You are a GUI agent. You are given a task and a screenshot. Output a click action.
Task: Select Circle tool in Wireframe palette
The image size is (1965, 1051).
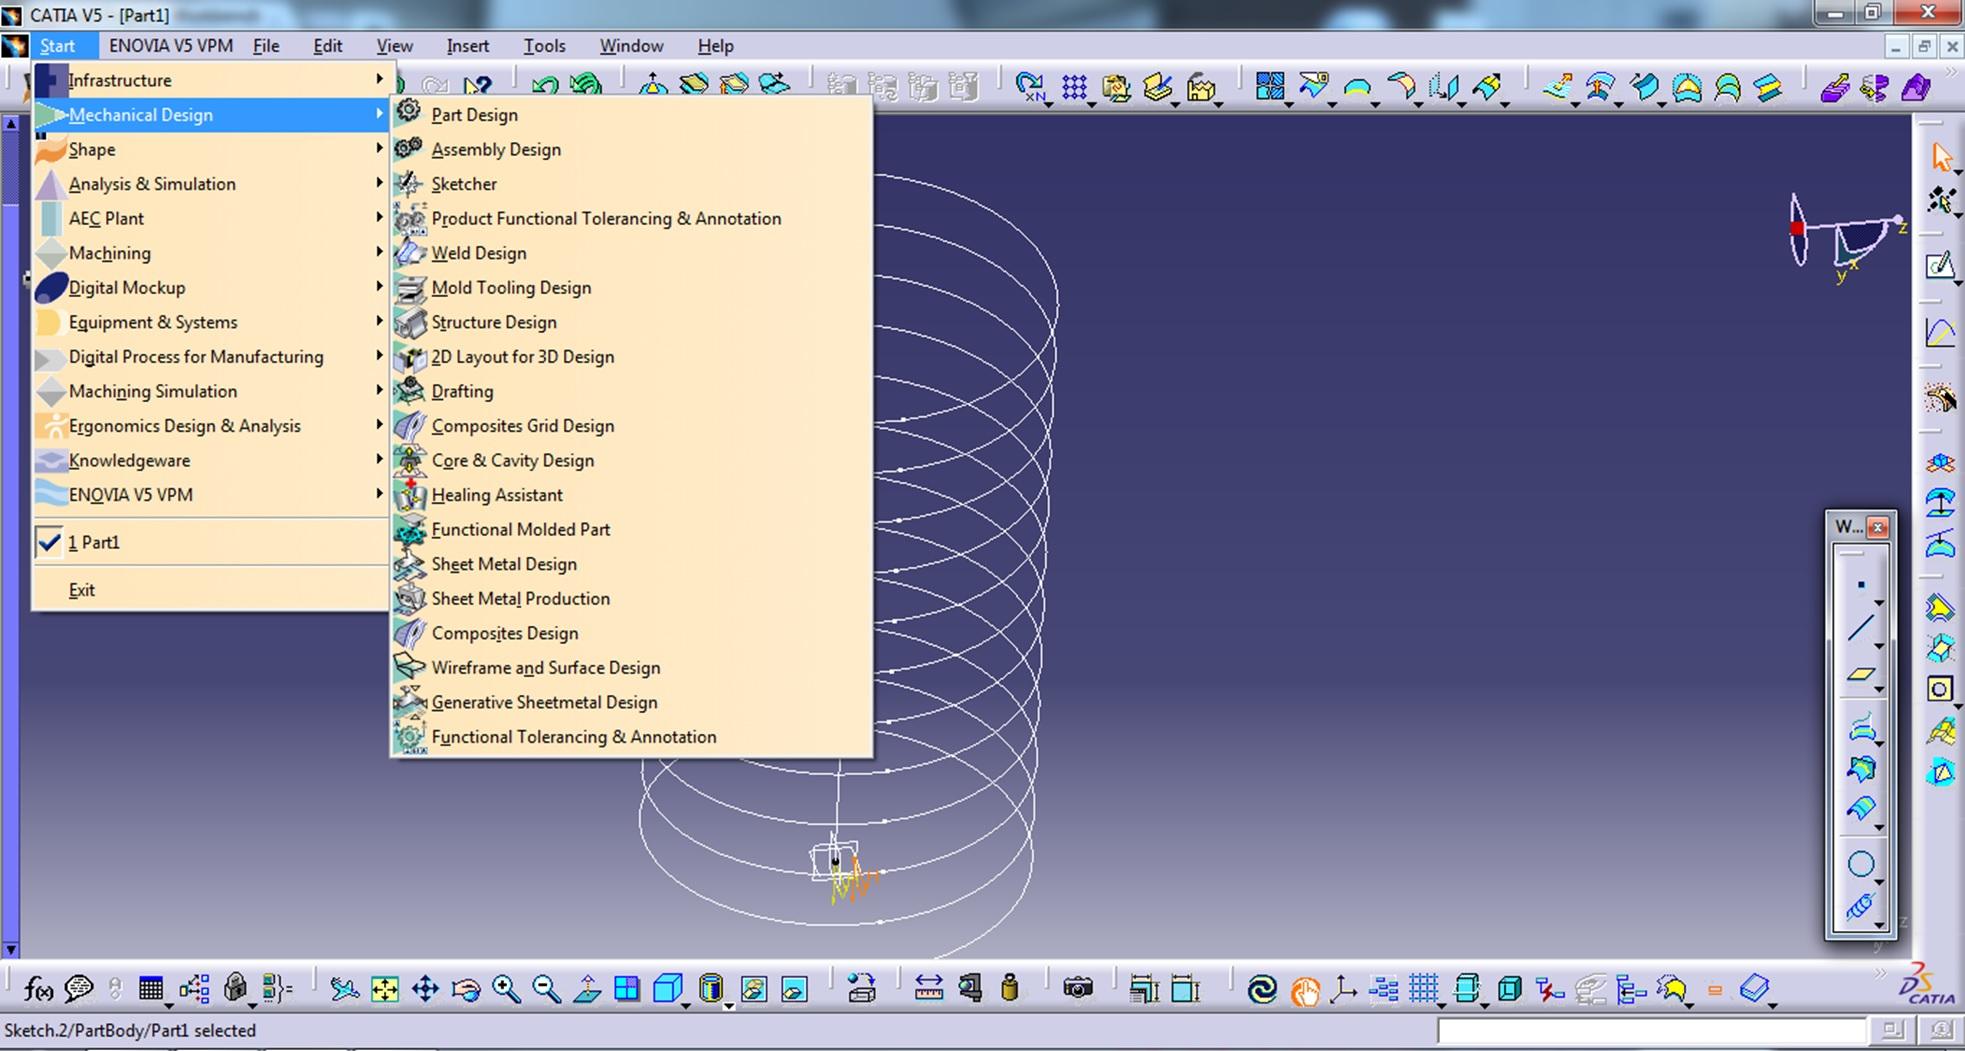coord(1860,864)
